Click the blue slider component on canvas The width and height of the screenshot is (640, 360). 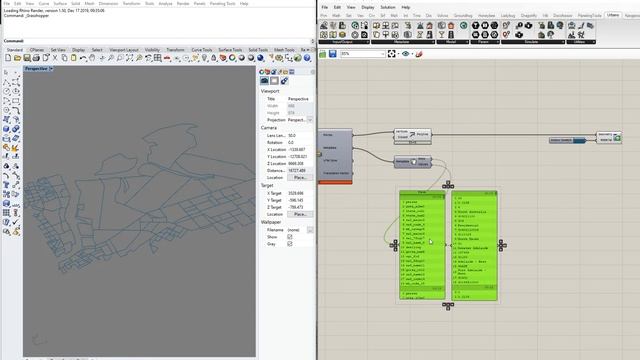567,140
